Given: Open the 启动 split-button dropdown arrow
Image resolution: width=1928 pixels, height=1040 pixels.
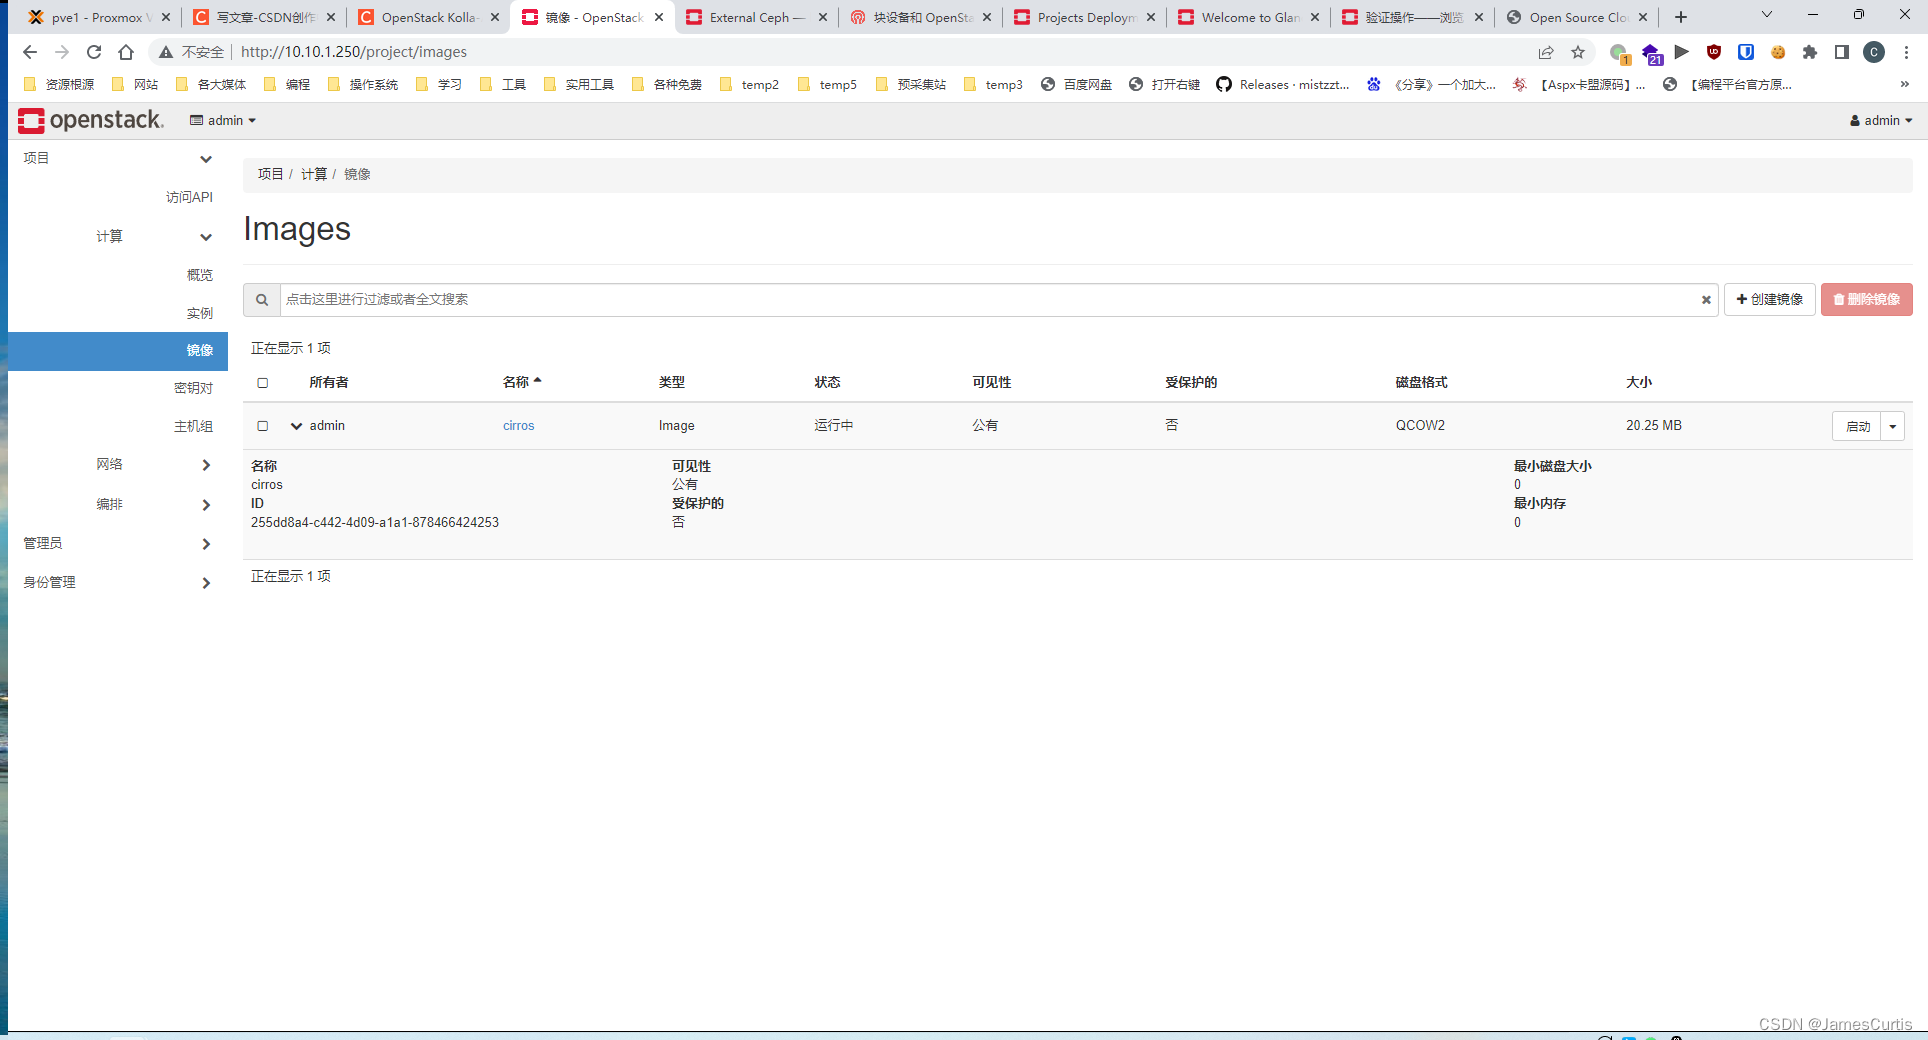Looking at the screenshot, I should point(1892,426).
